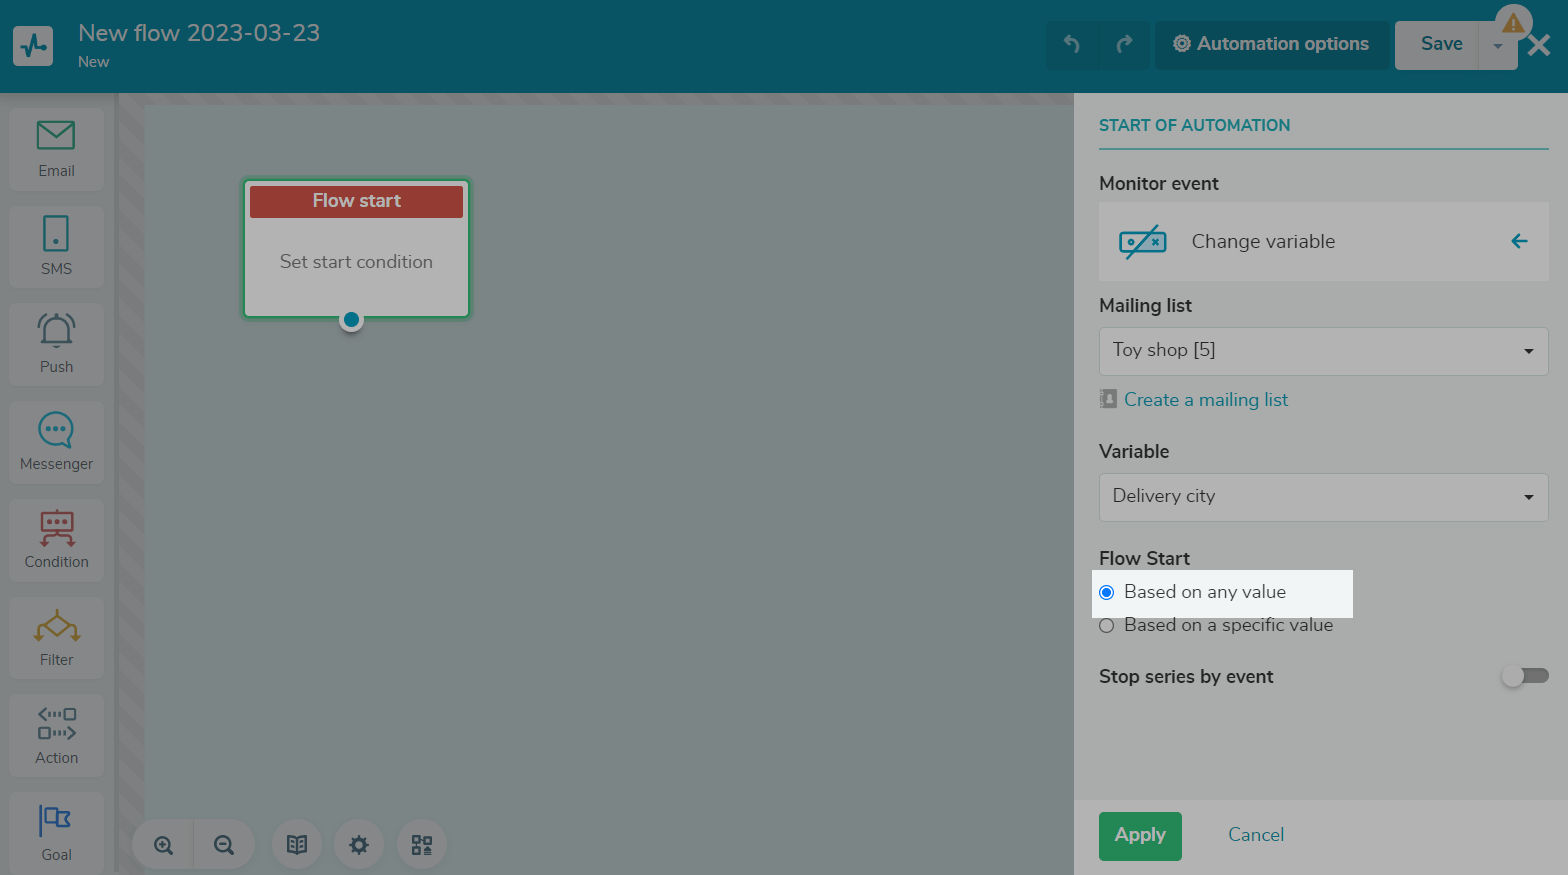The height and width of the screenshot is (875, 1568).
Task: Click the START OF AUTOMATION heading
Action: pyautogui.click(x=1194, y=126)
